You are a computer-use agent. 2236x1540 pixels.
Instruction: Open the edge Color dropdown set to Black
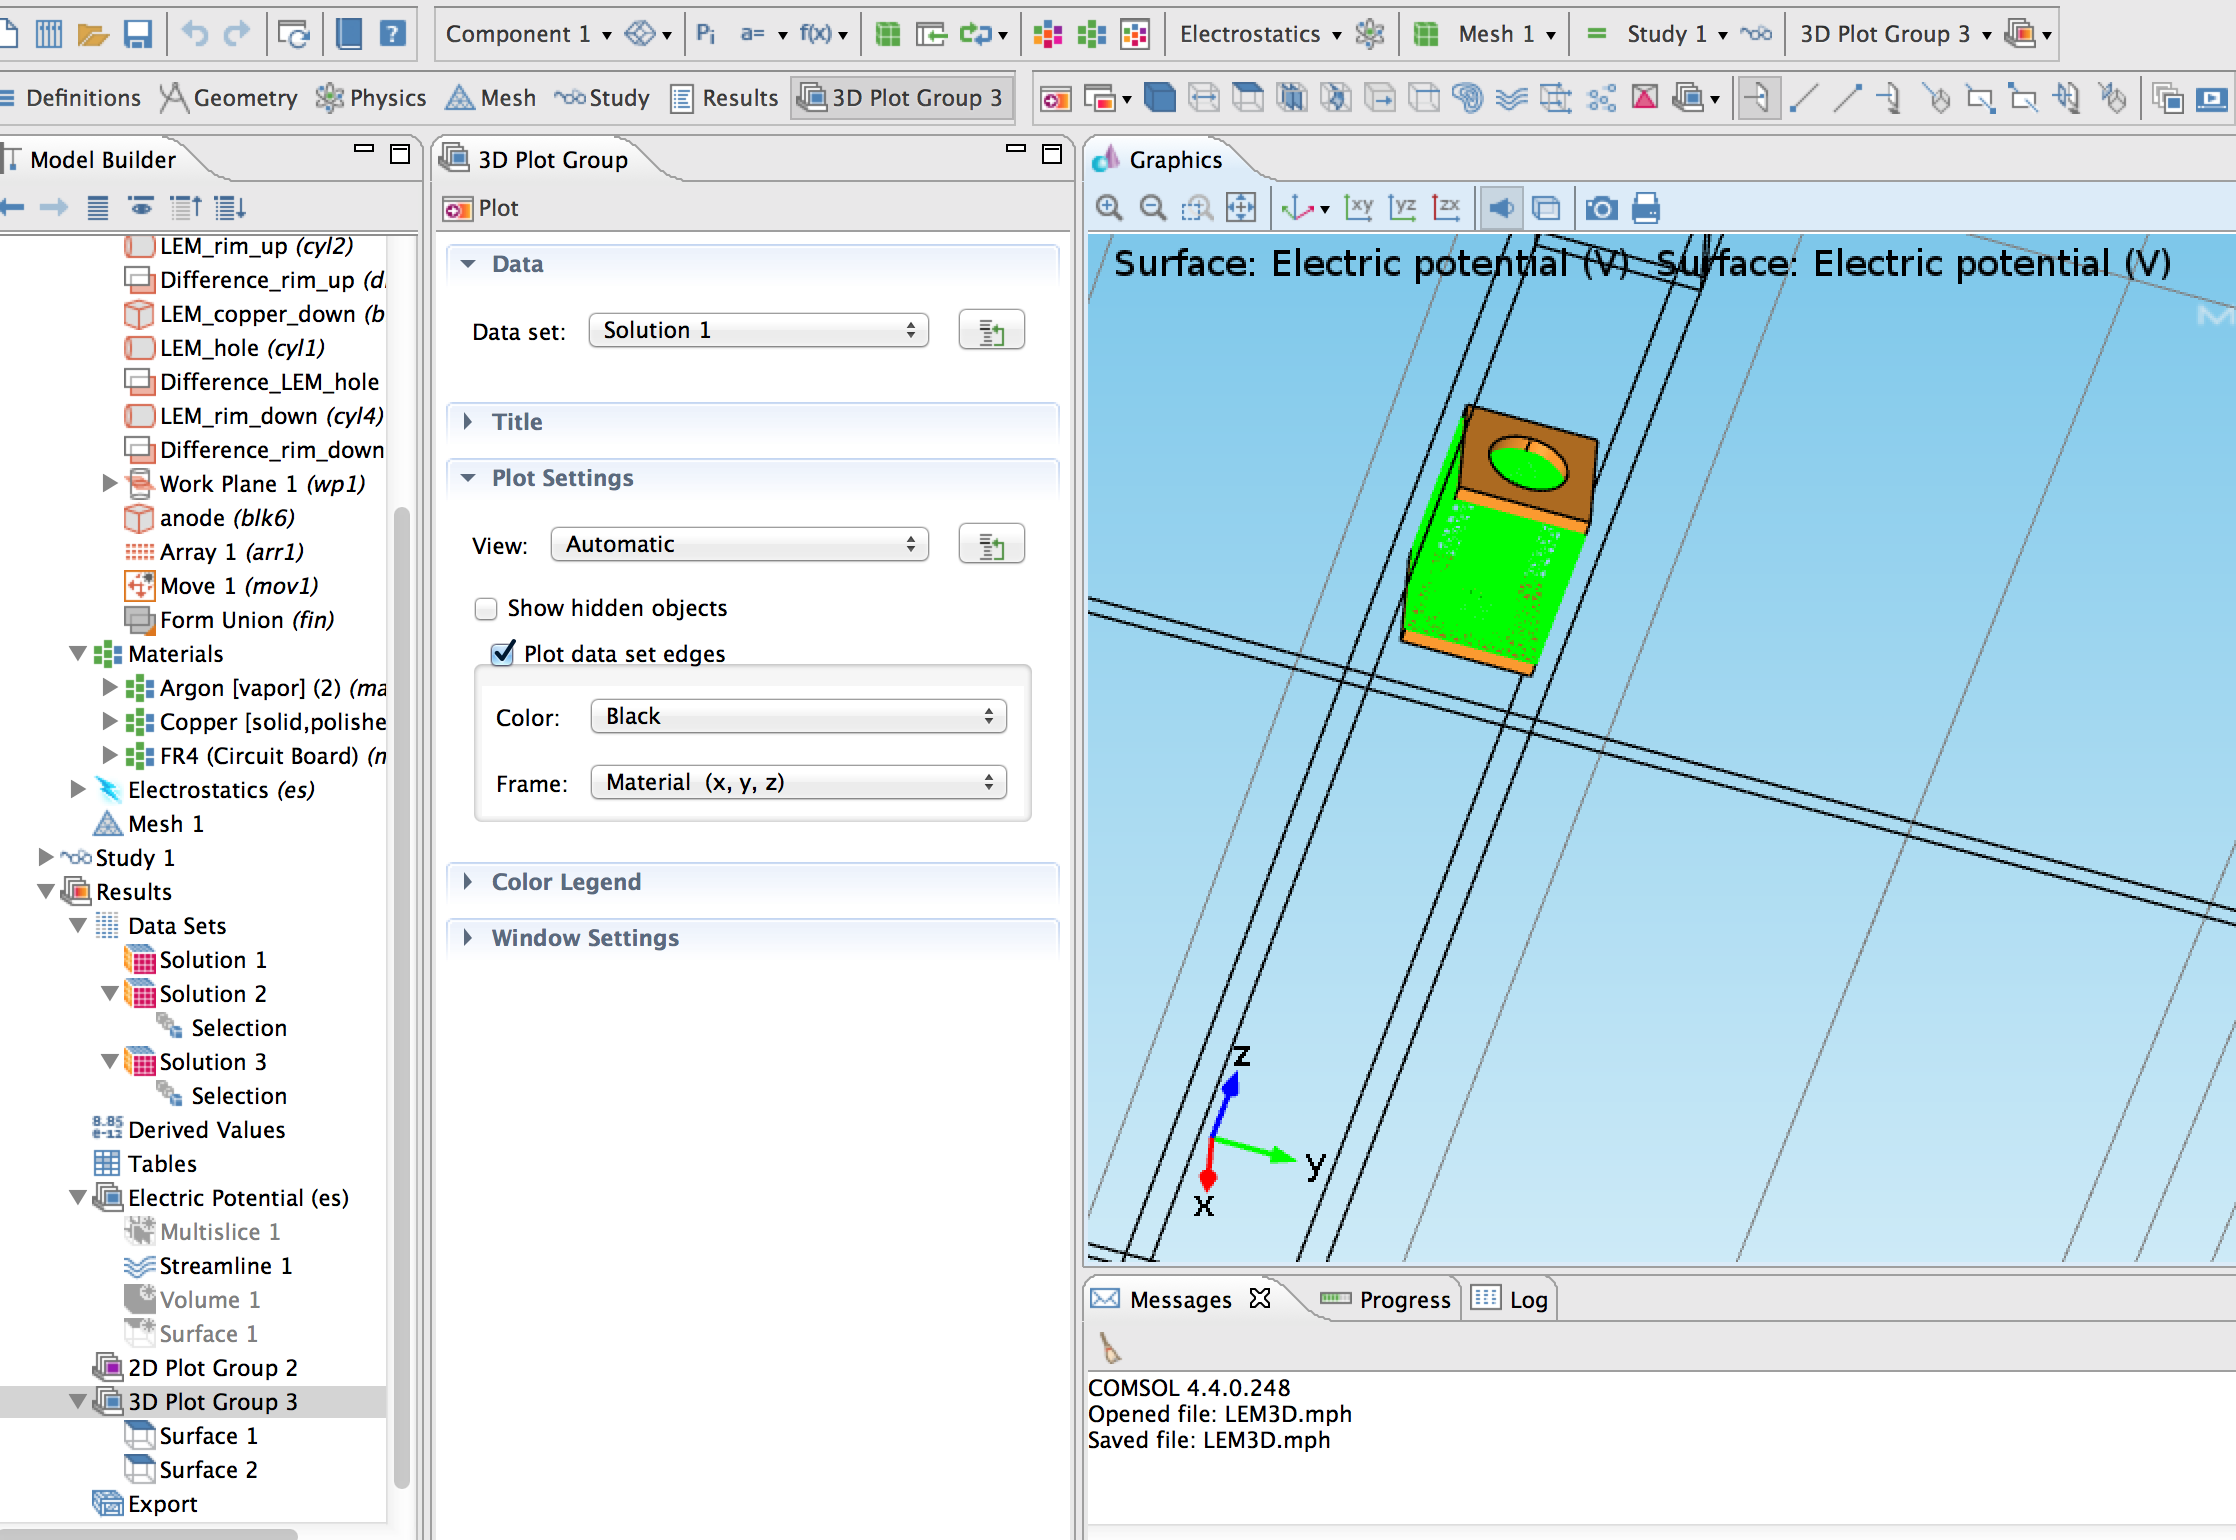pyautogui.click(x=798, y=717)
